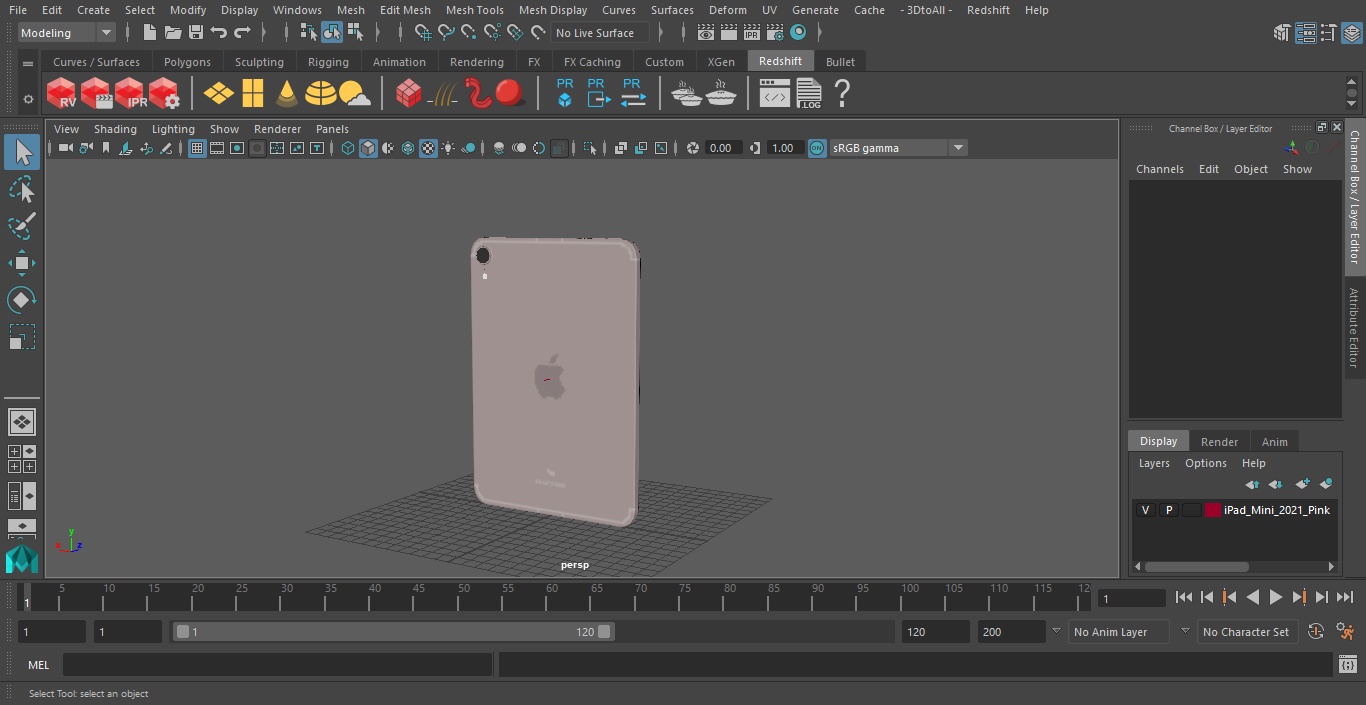The width and height of the screenshot is (1366, 705).
Task: Open Channel Box Channels menu
Action: [1159, 169]
